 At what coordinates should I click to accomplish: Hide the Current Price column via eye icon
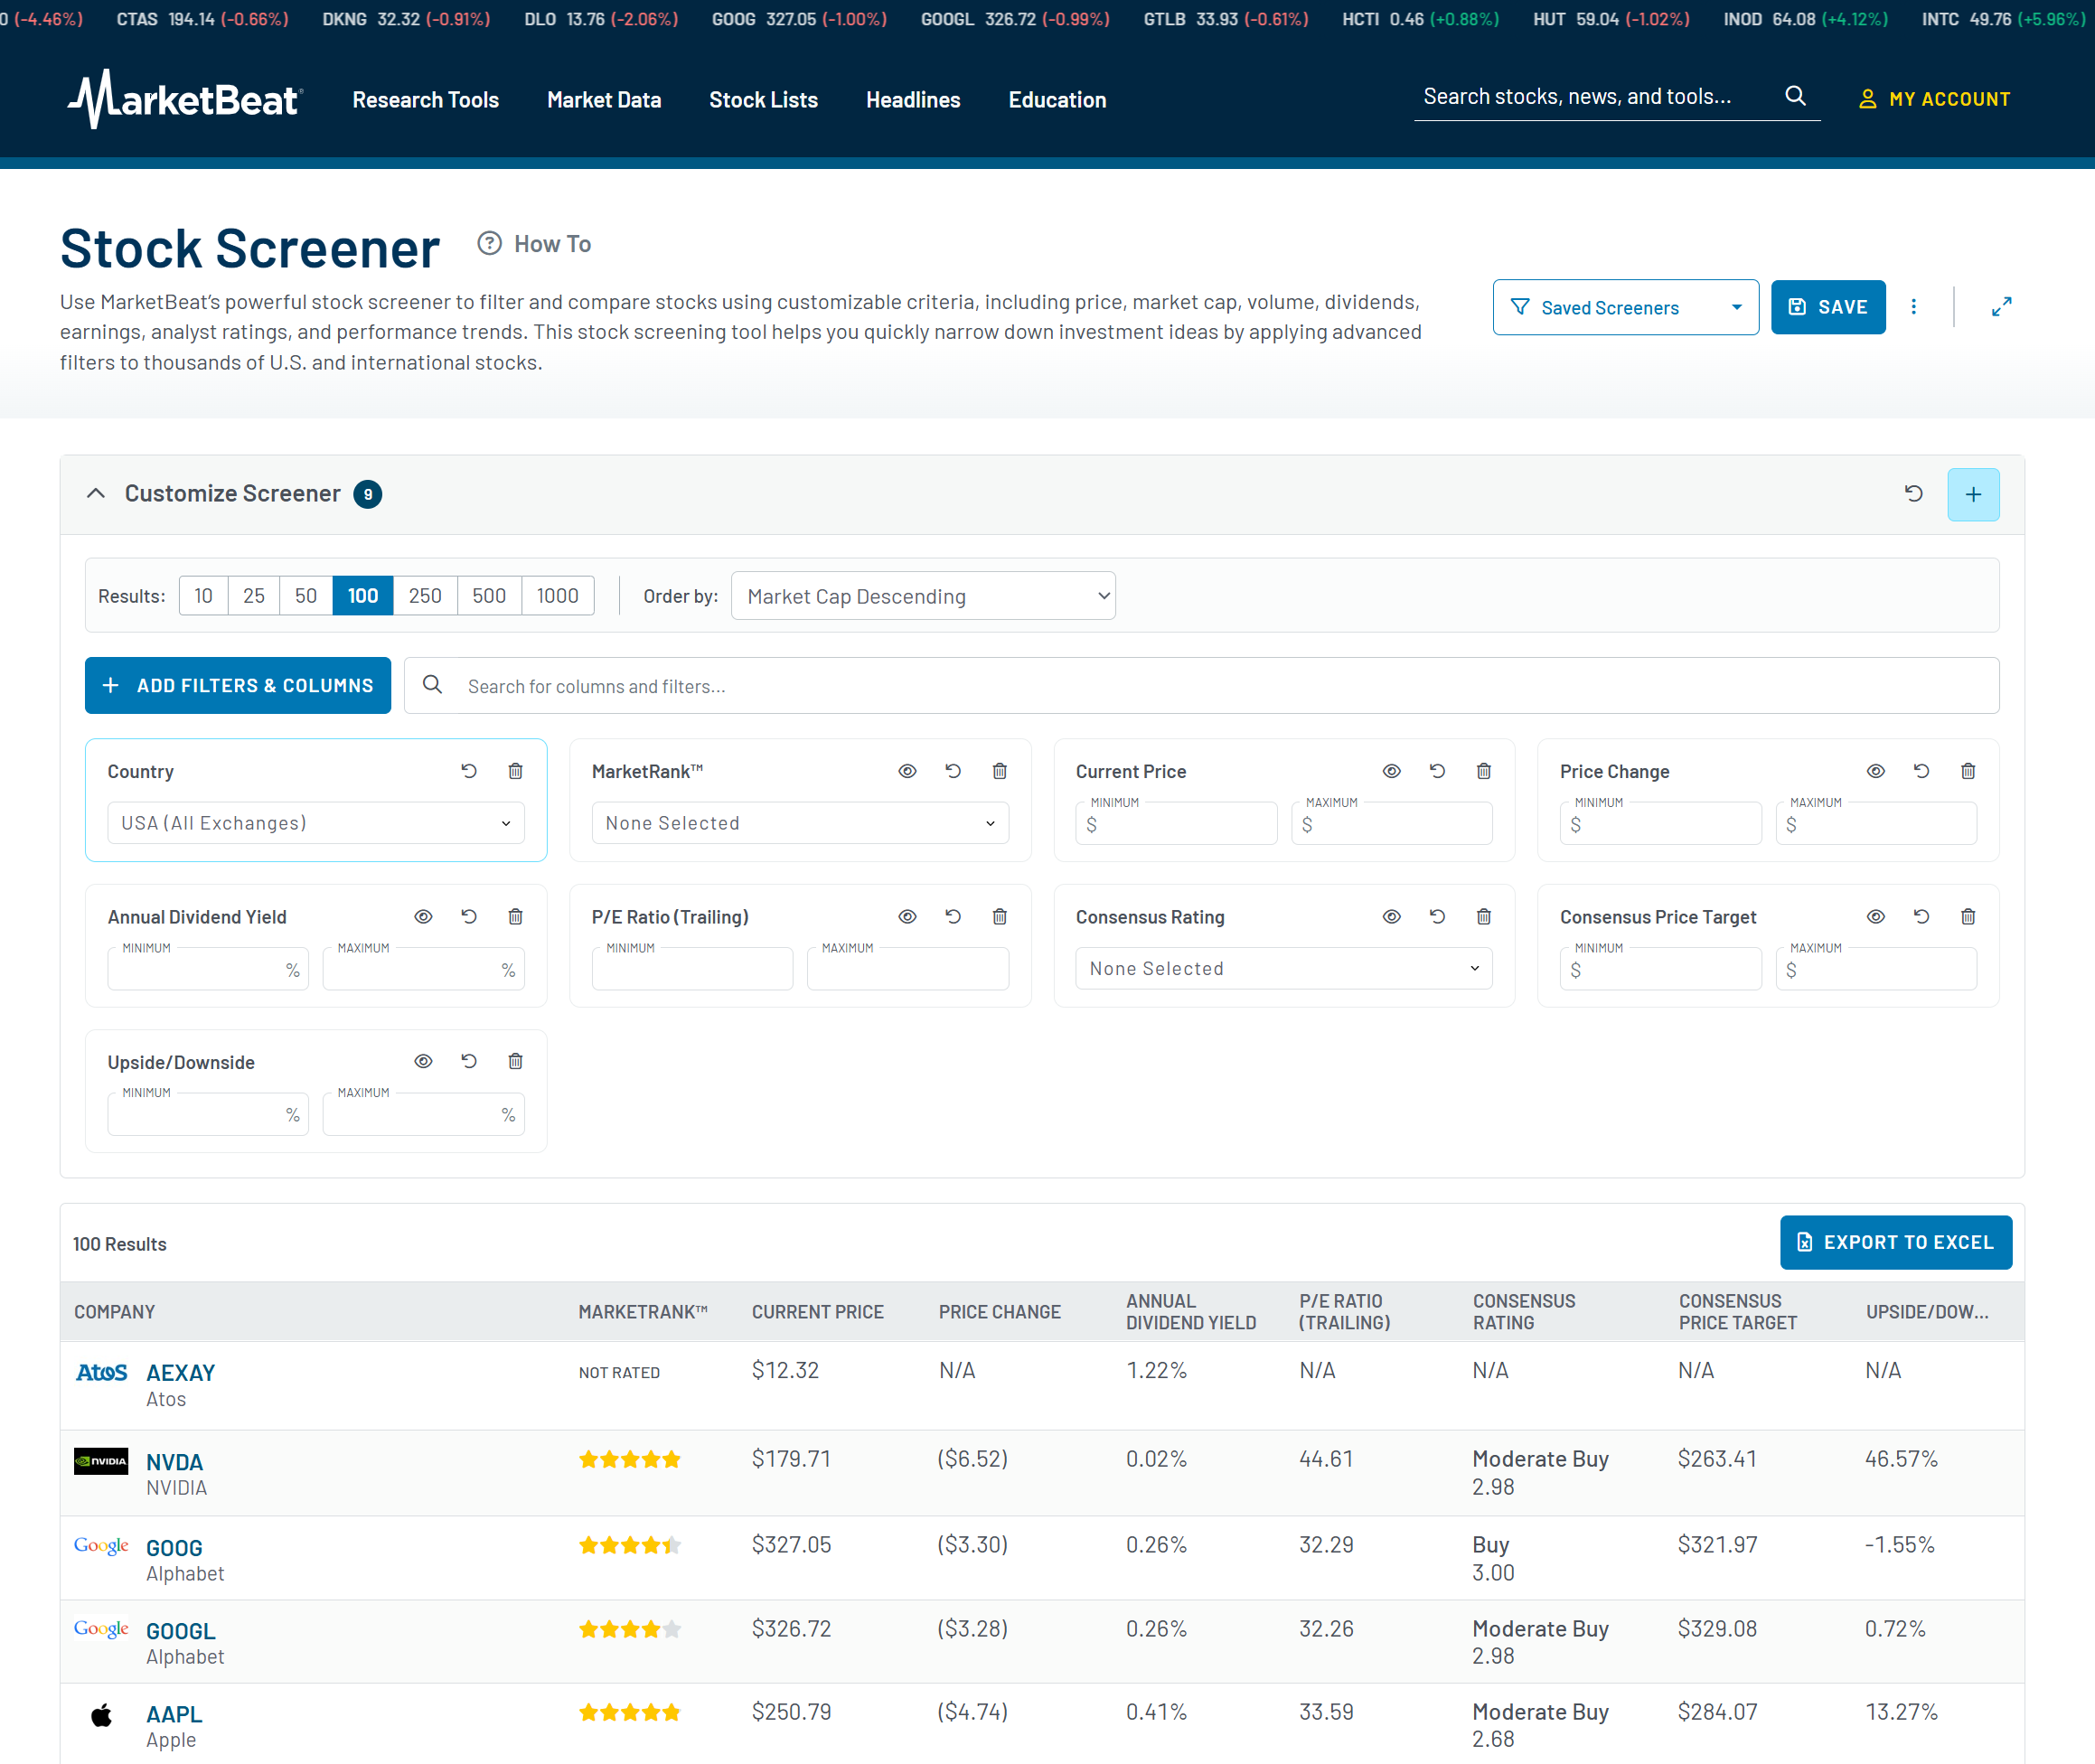pyautogui.click(x=1391, y=770)
